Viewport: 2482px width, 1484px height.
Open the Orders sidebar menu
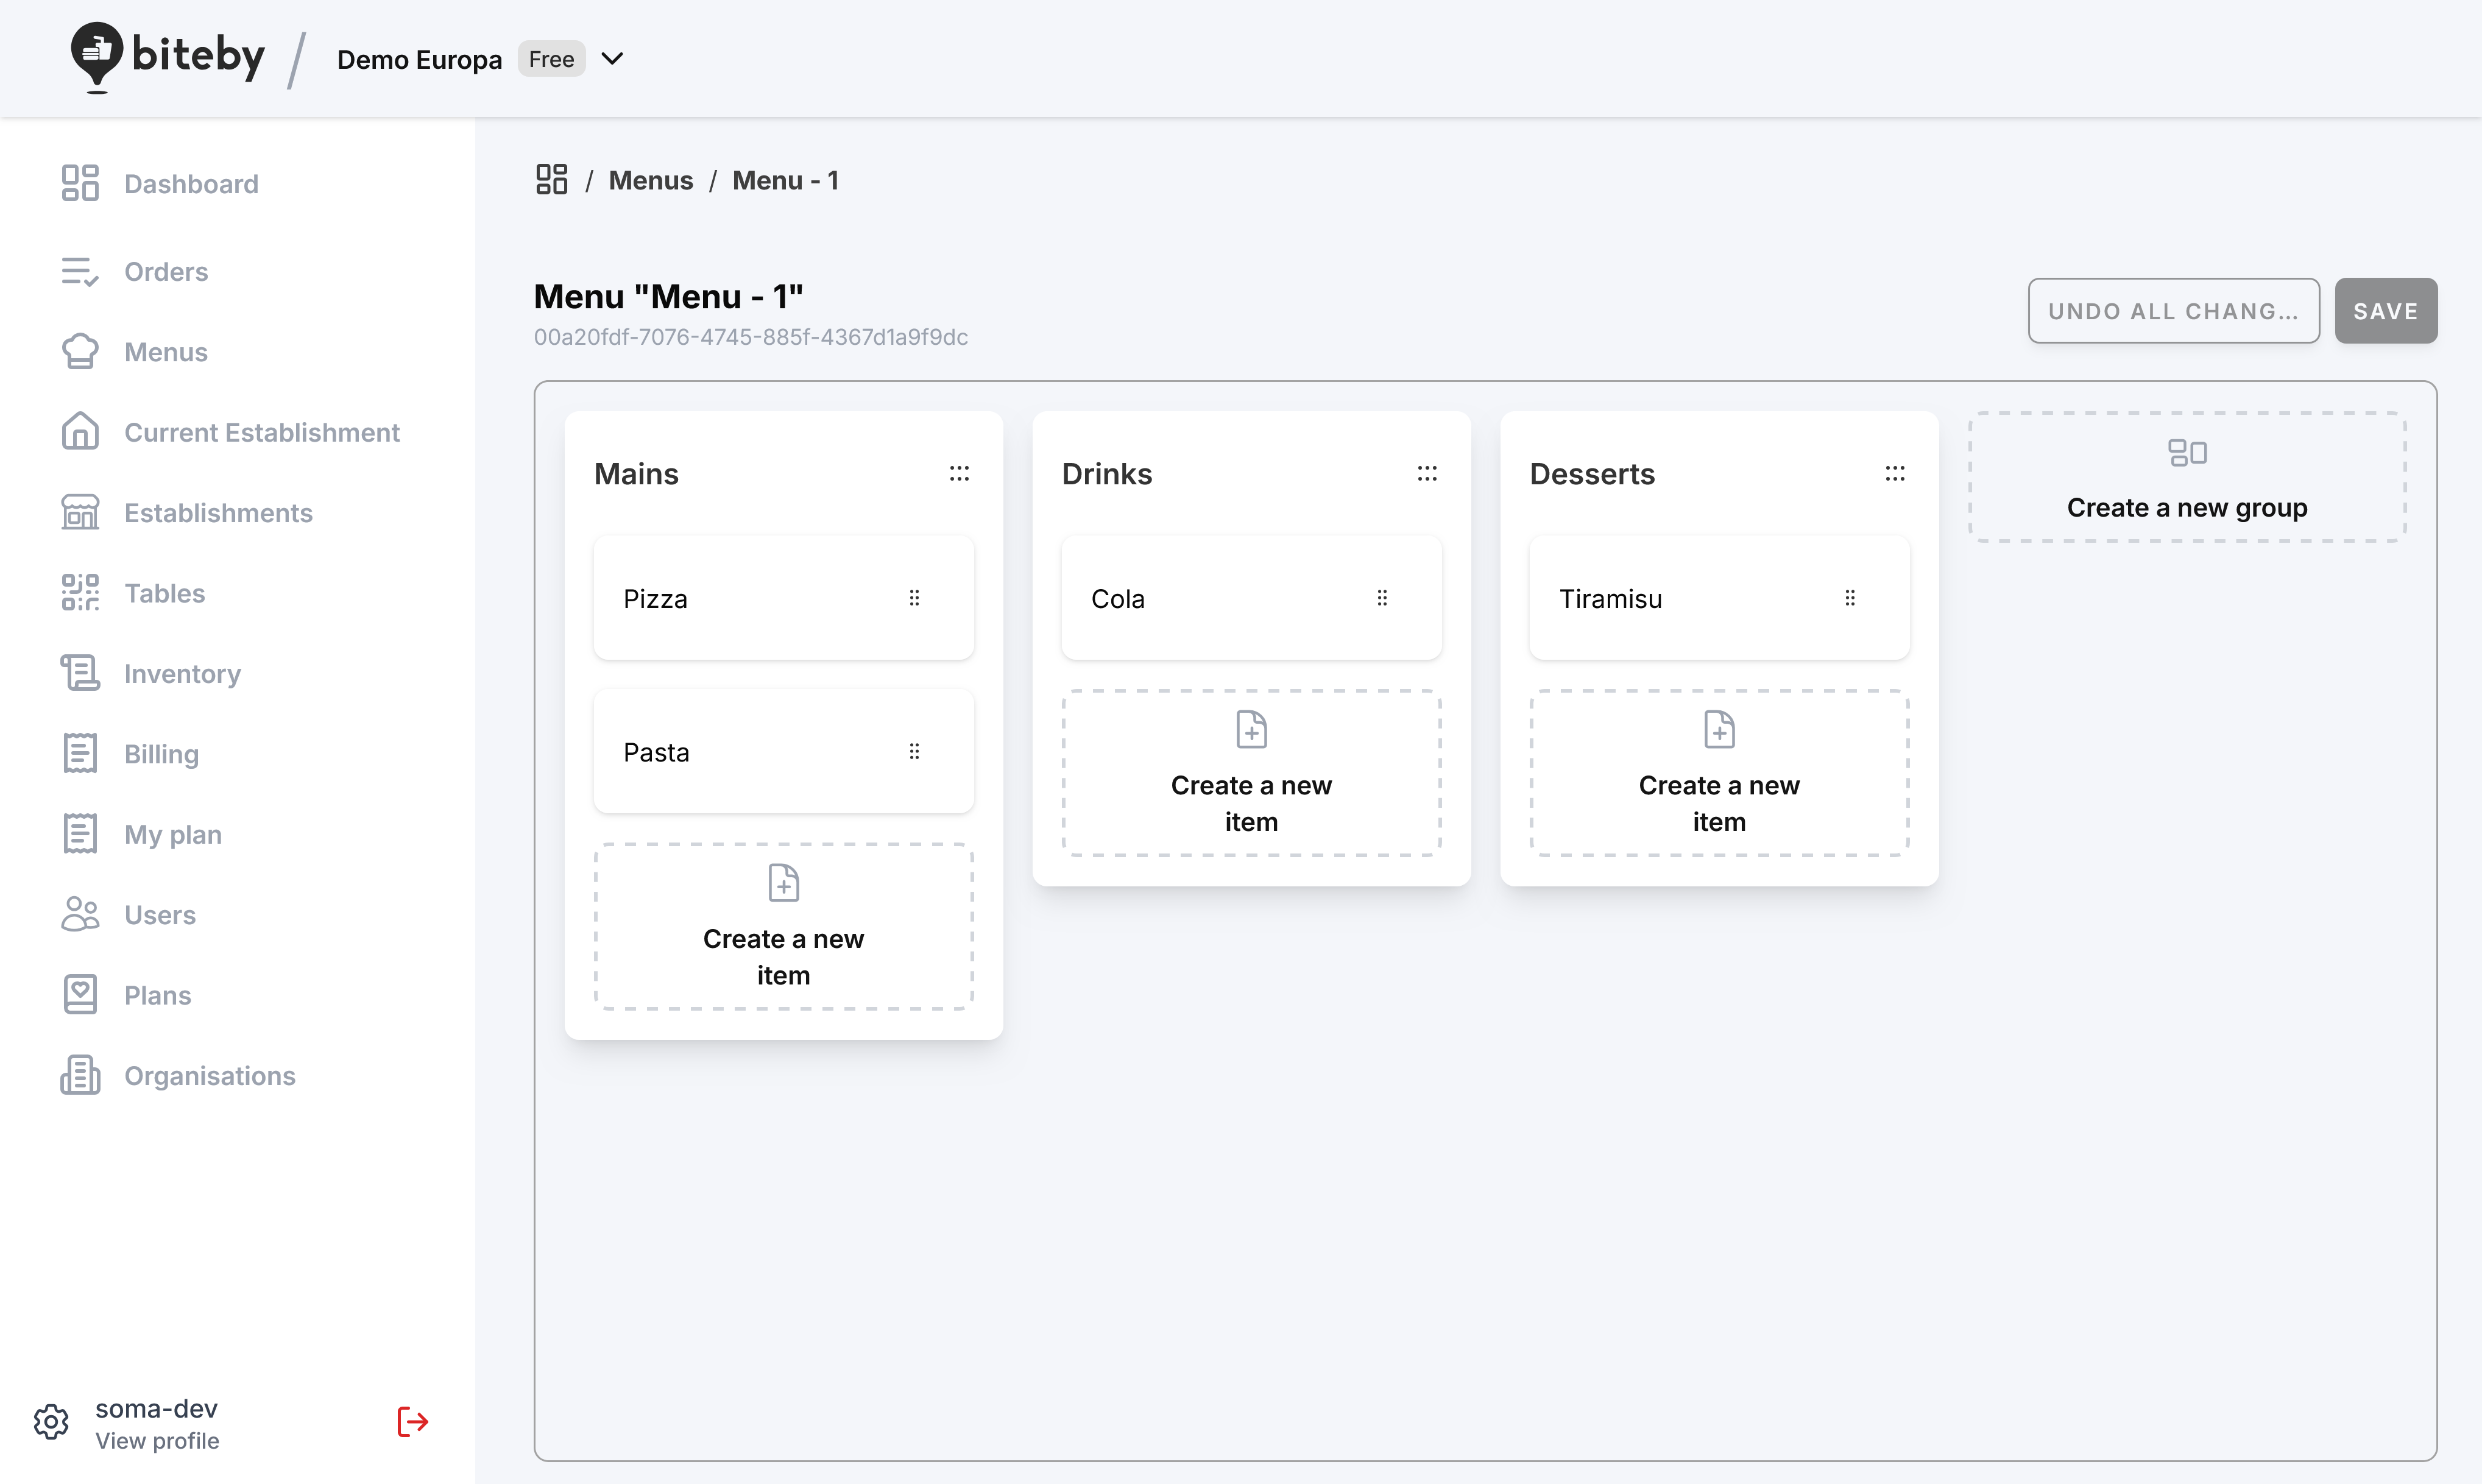click(165, 272)
